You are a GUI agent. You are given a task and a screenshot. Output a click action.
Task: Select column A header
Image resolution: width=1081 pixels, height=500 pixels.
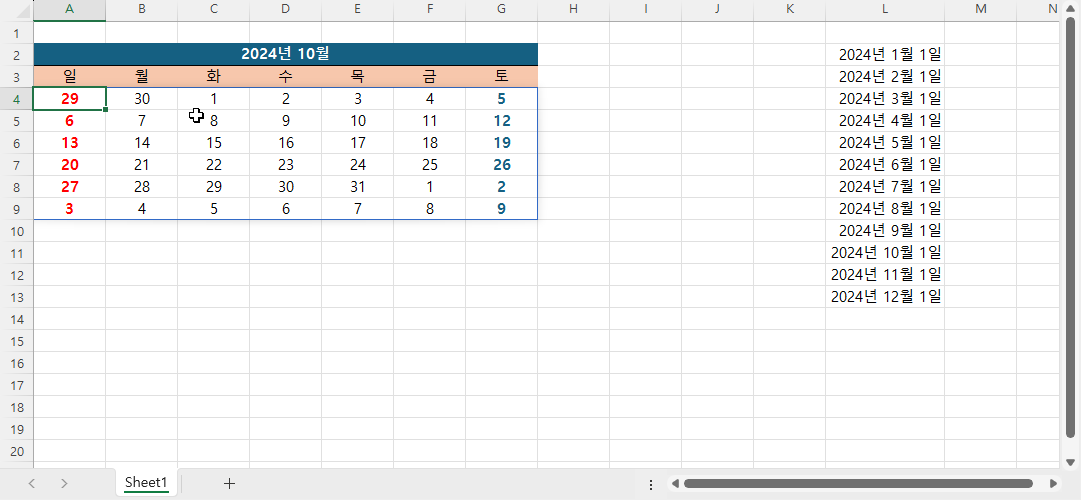(70, 10)
